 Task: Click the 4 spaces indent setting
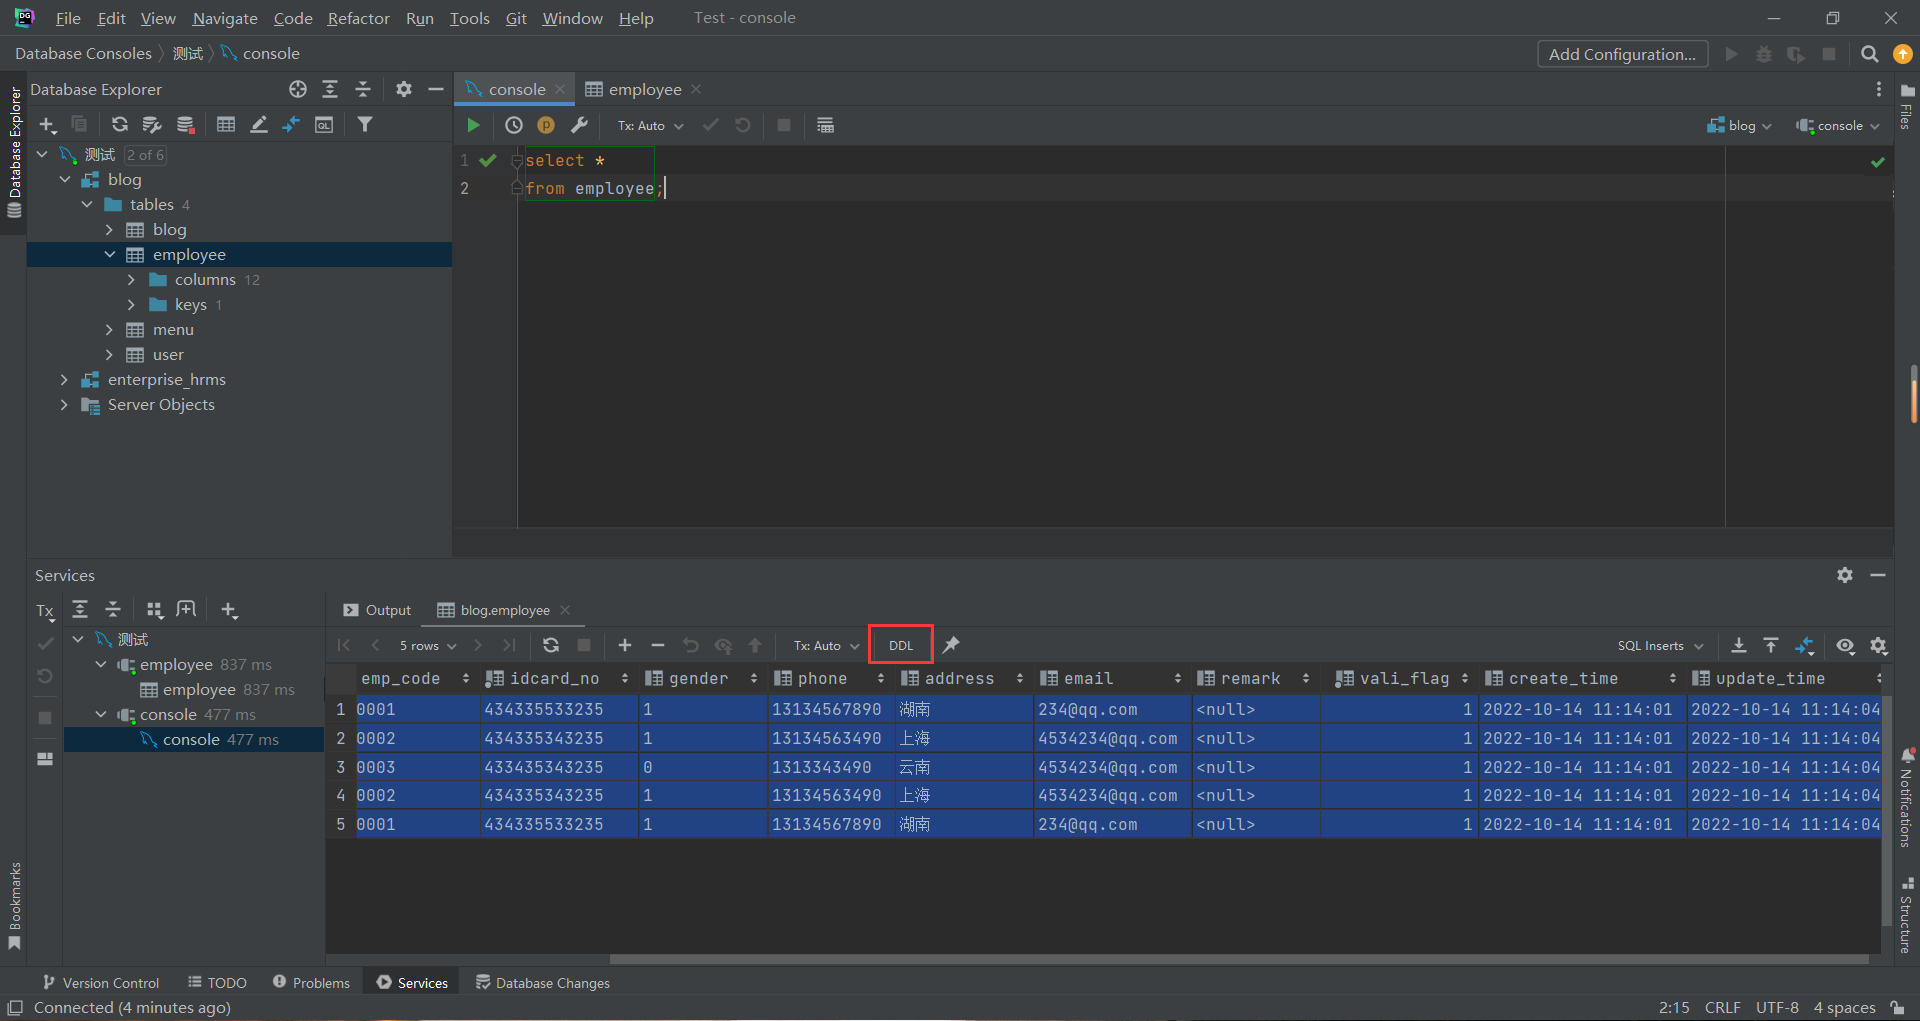click(x=1844, y=1007)
